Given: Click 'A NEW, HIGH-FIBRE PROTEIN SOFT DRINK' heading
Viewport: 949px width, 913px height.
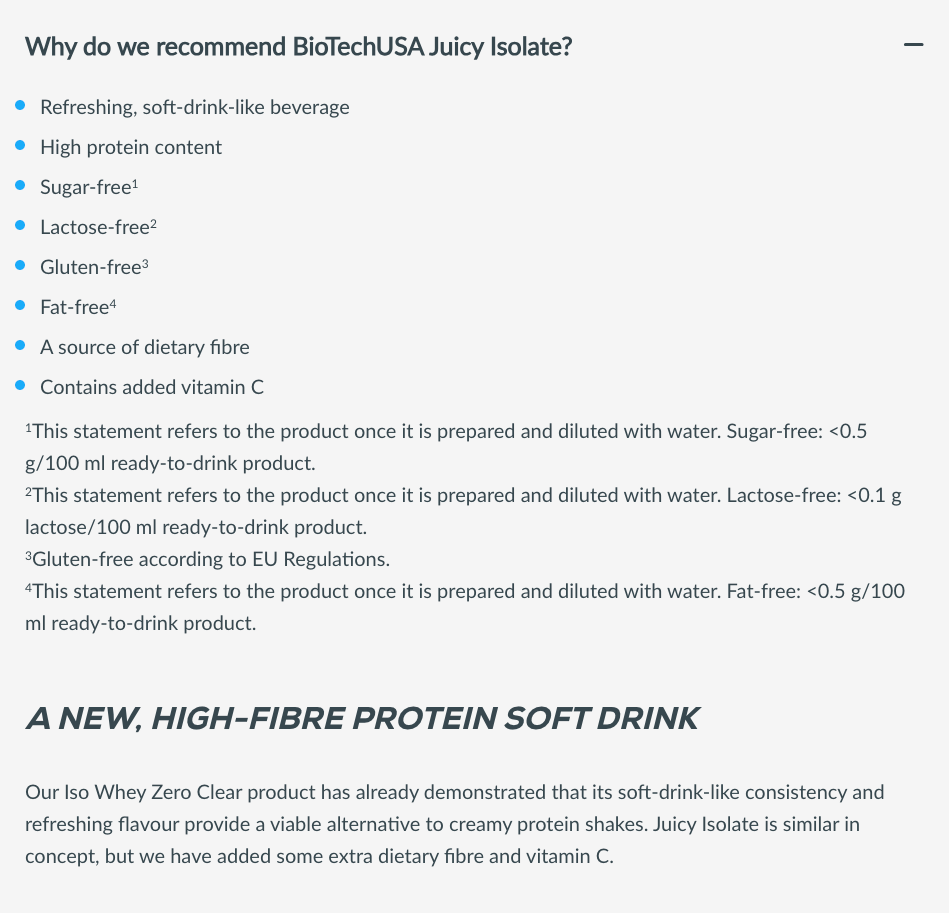Looking at the screenshot, I should (362, 718).
